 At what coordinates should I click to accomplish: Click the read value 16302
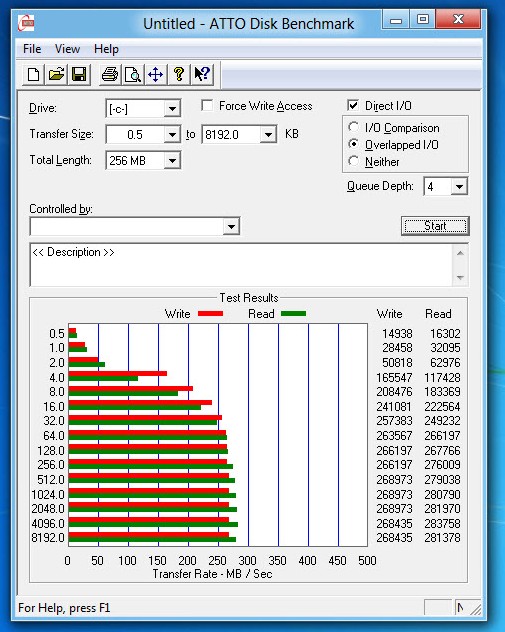tap(445, 334)
